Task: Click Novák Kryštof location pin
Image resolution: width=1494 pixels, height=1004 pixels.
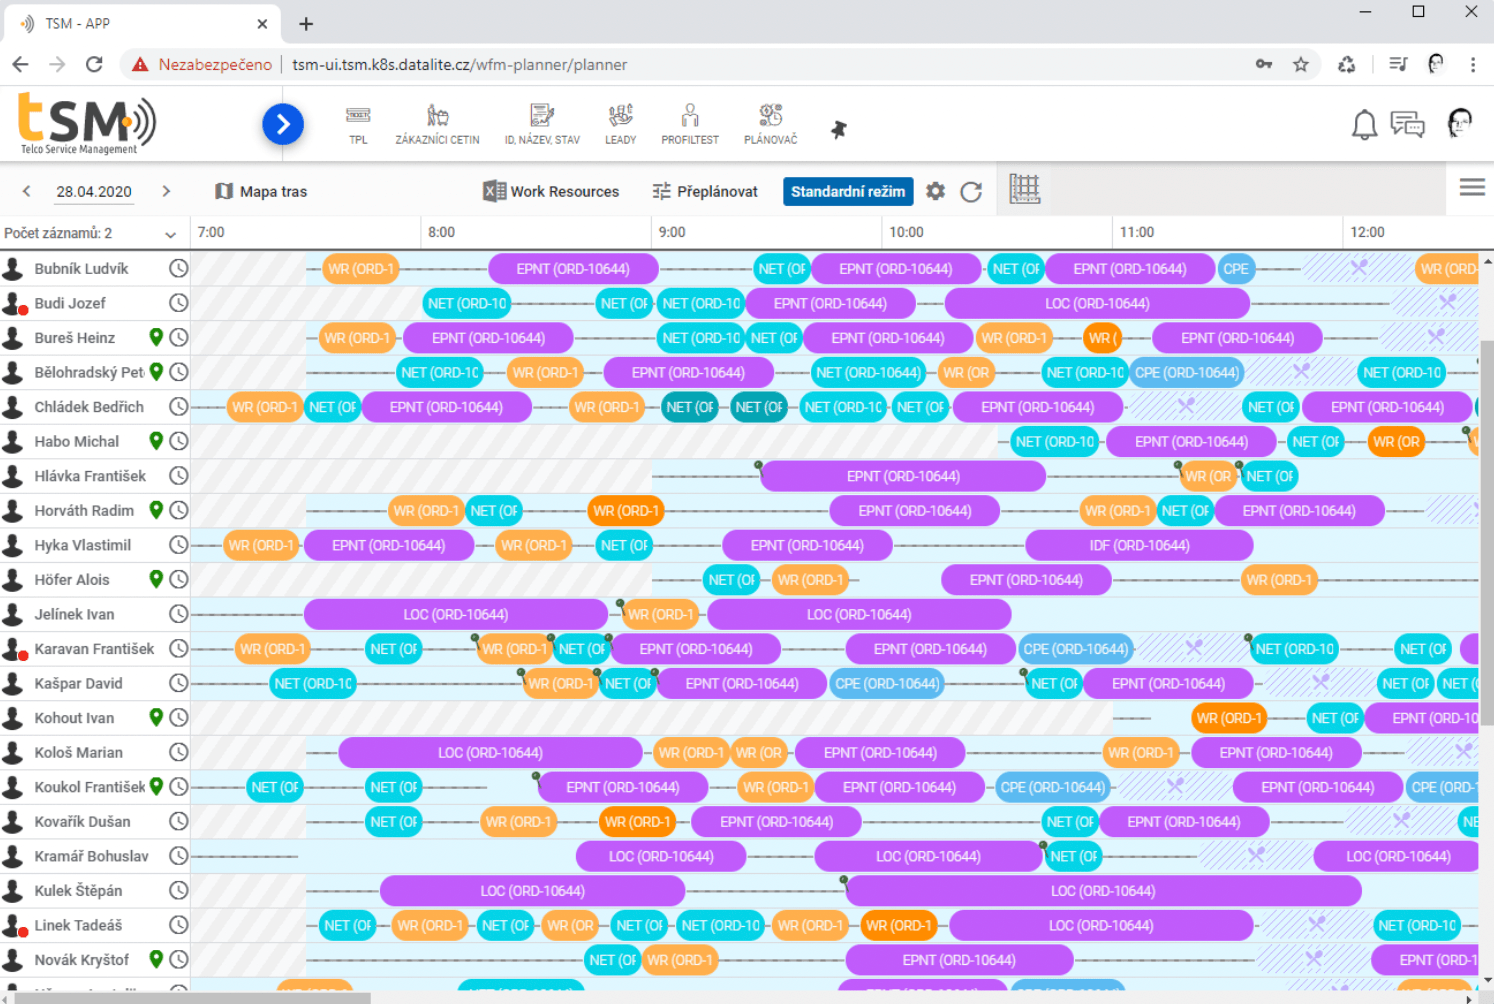Action: 156,959
